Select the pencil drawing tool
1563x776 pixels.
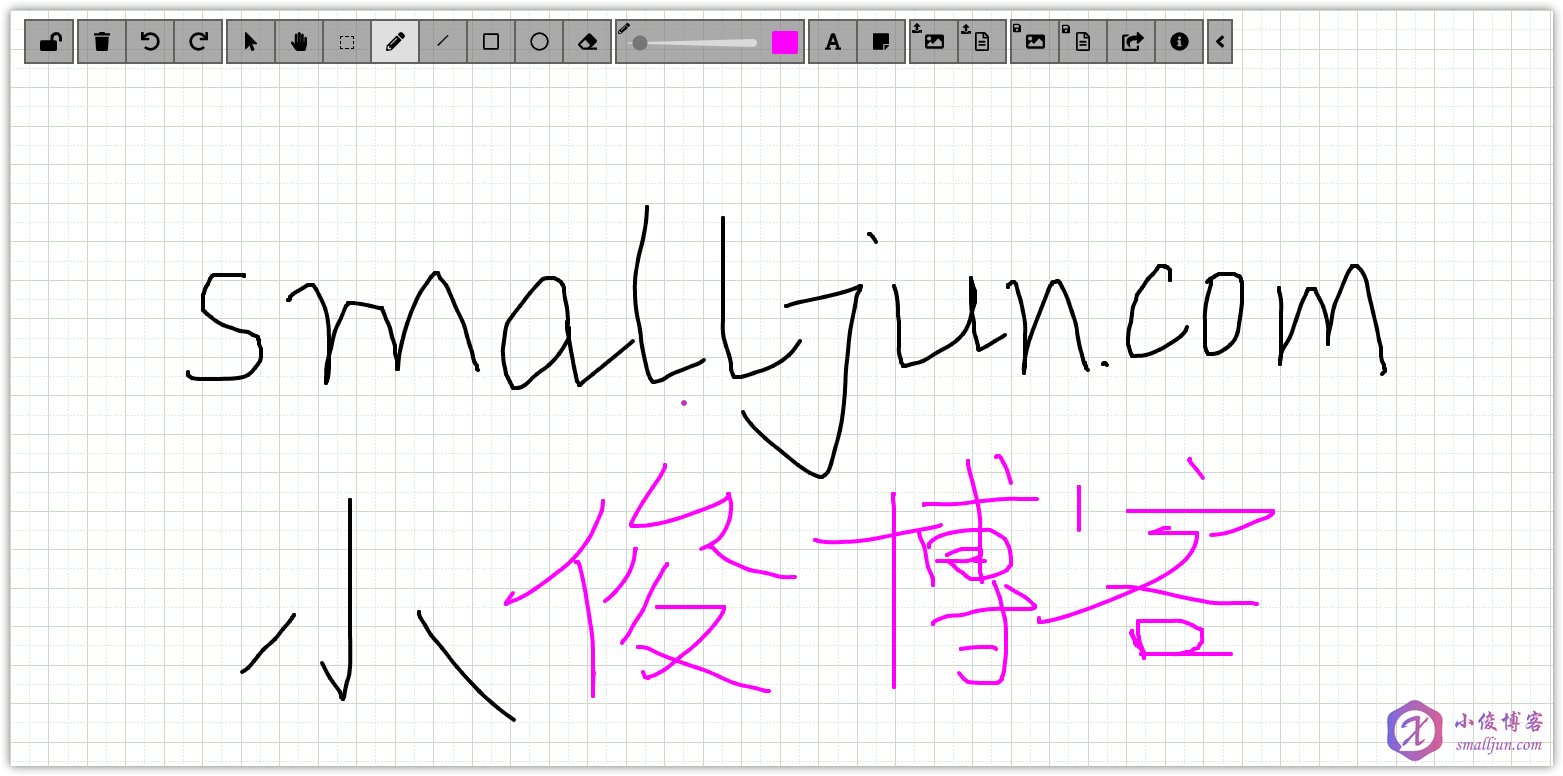(x=395, y=42)
